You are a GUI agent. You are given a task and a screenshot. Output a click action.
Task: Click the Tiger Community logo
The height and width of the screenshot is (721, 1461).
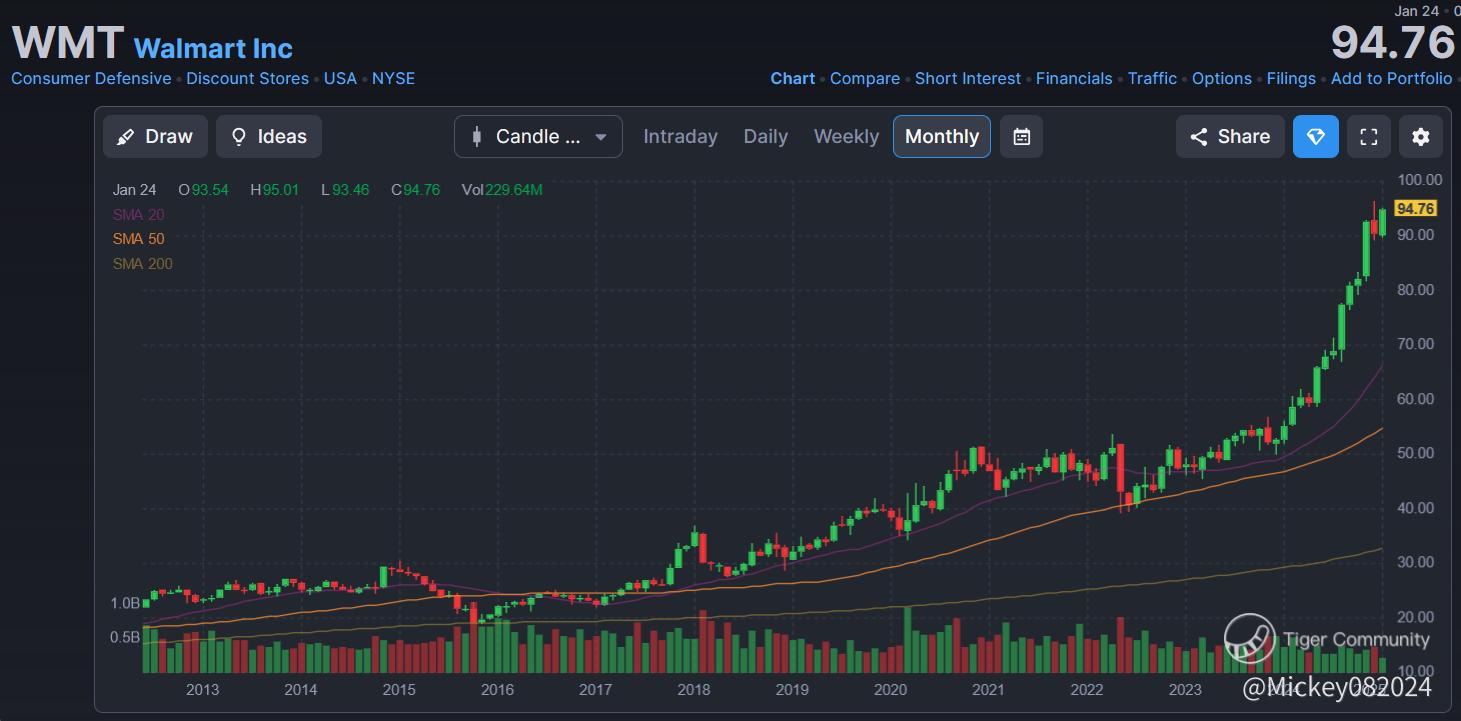pyautogui.click(x=1250, y=639)
